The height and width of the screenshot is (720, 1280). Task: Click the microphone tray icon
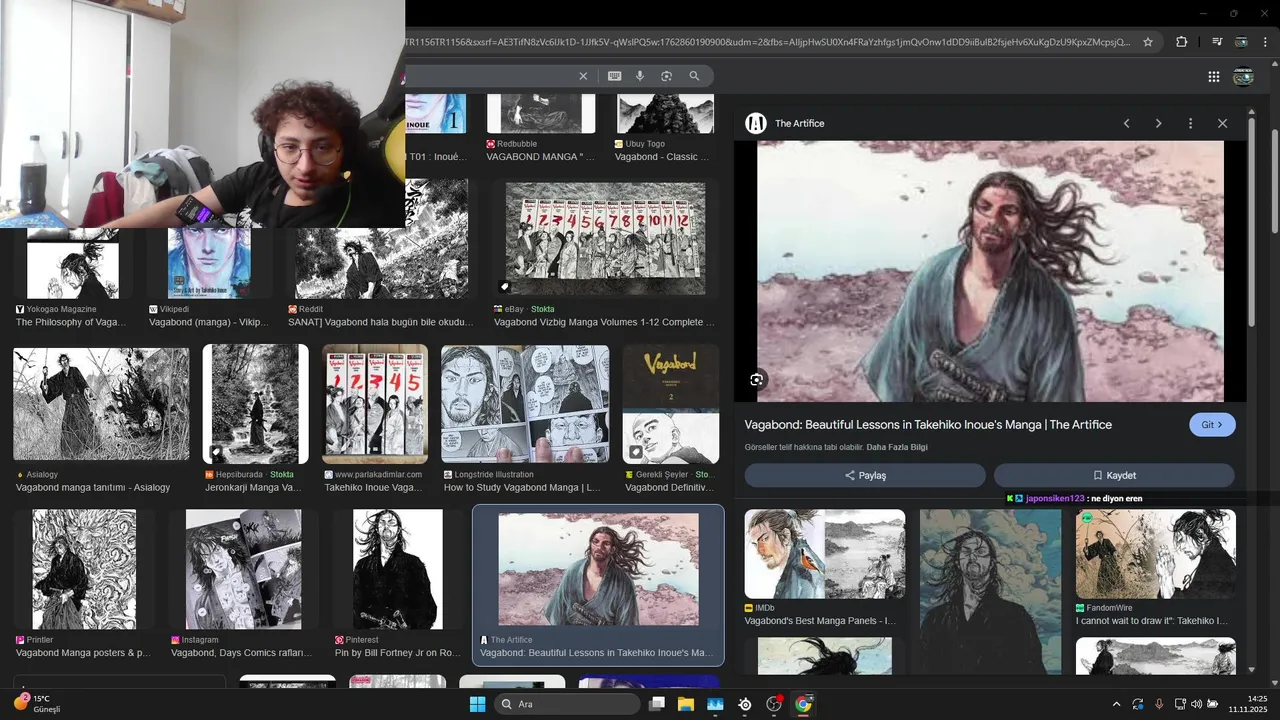coord(1160,704)
